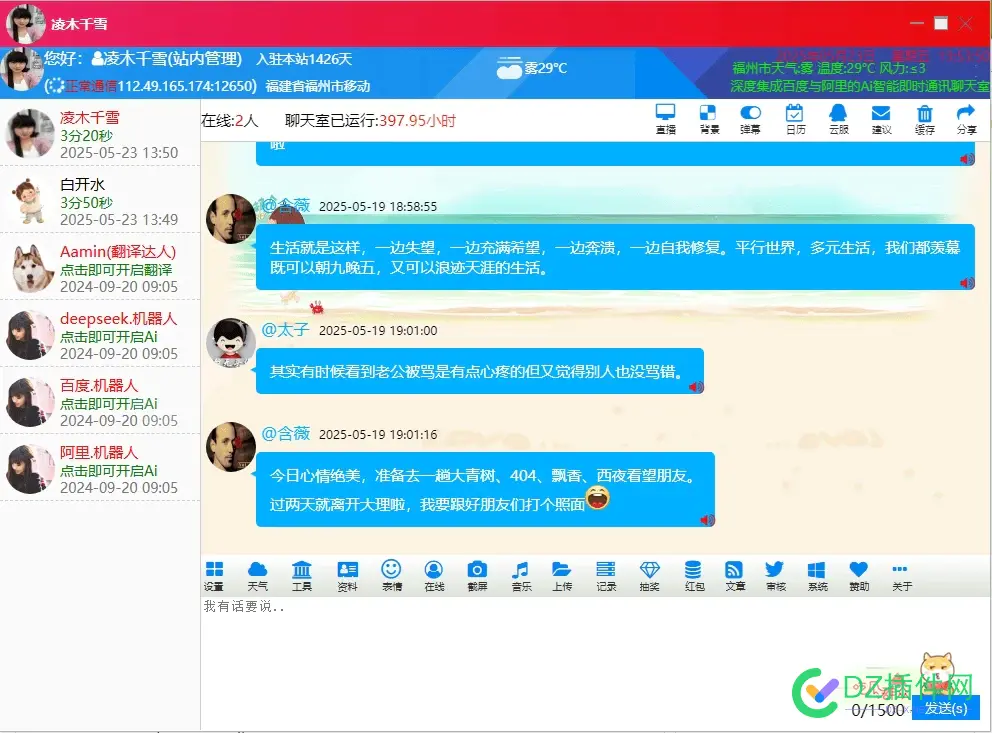This screenshot has width=992, height=733.
Task: Click the 正常通信 connection status text
Action: pyautogui.click(x=91, y=86)
